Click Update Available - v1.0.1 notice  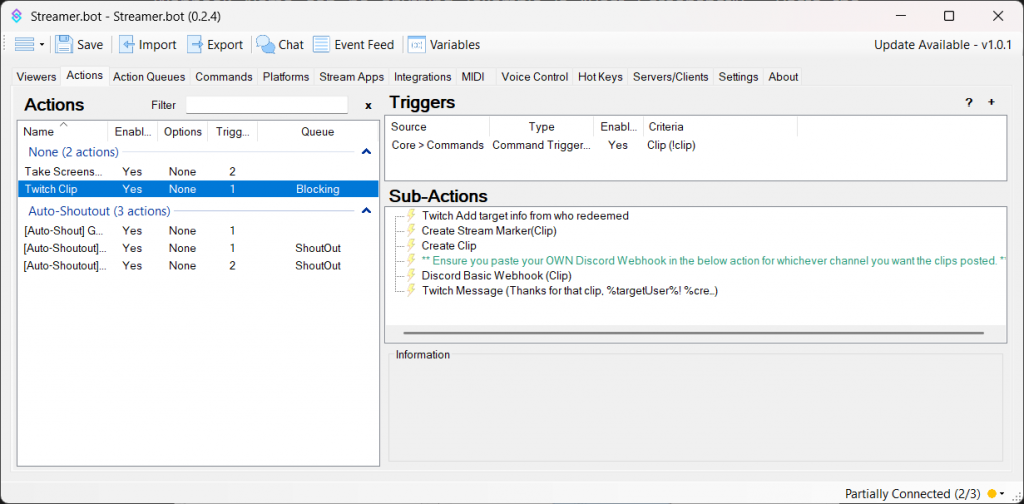pyautogui.click(x=943, y=45)
